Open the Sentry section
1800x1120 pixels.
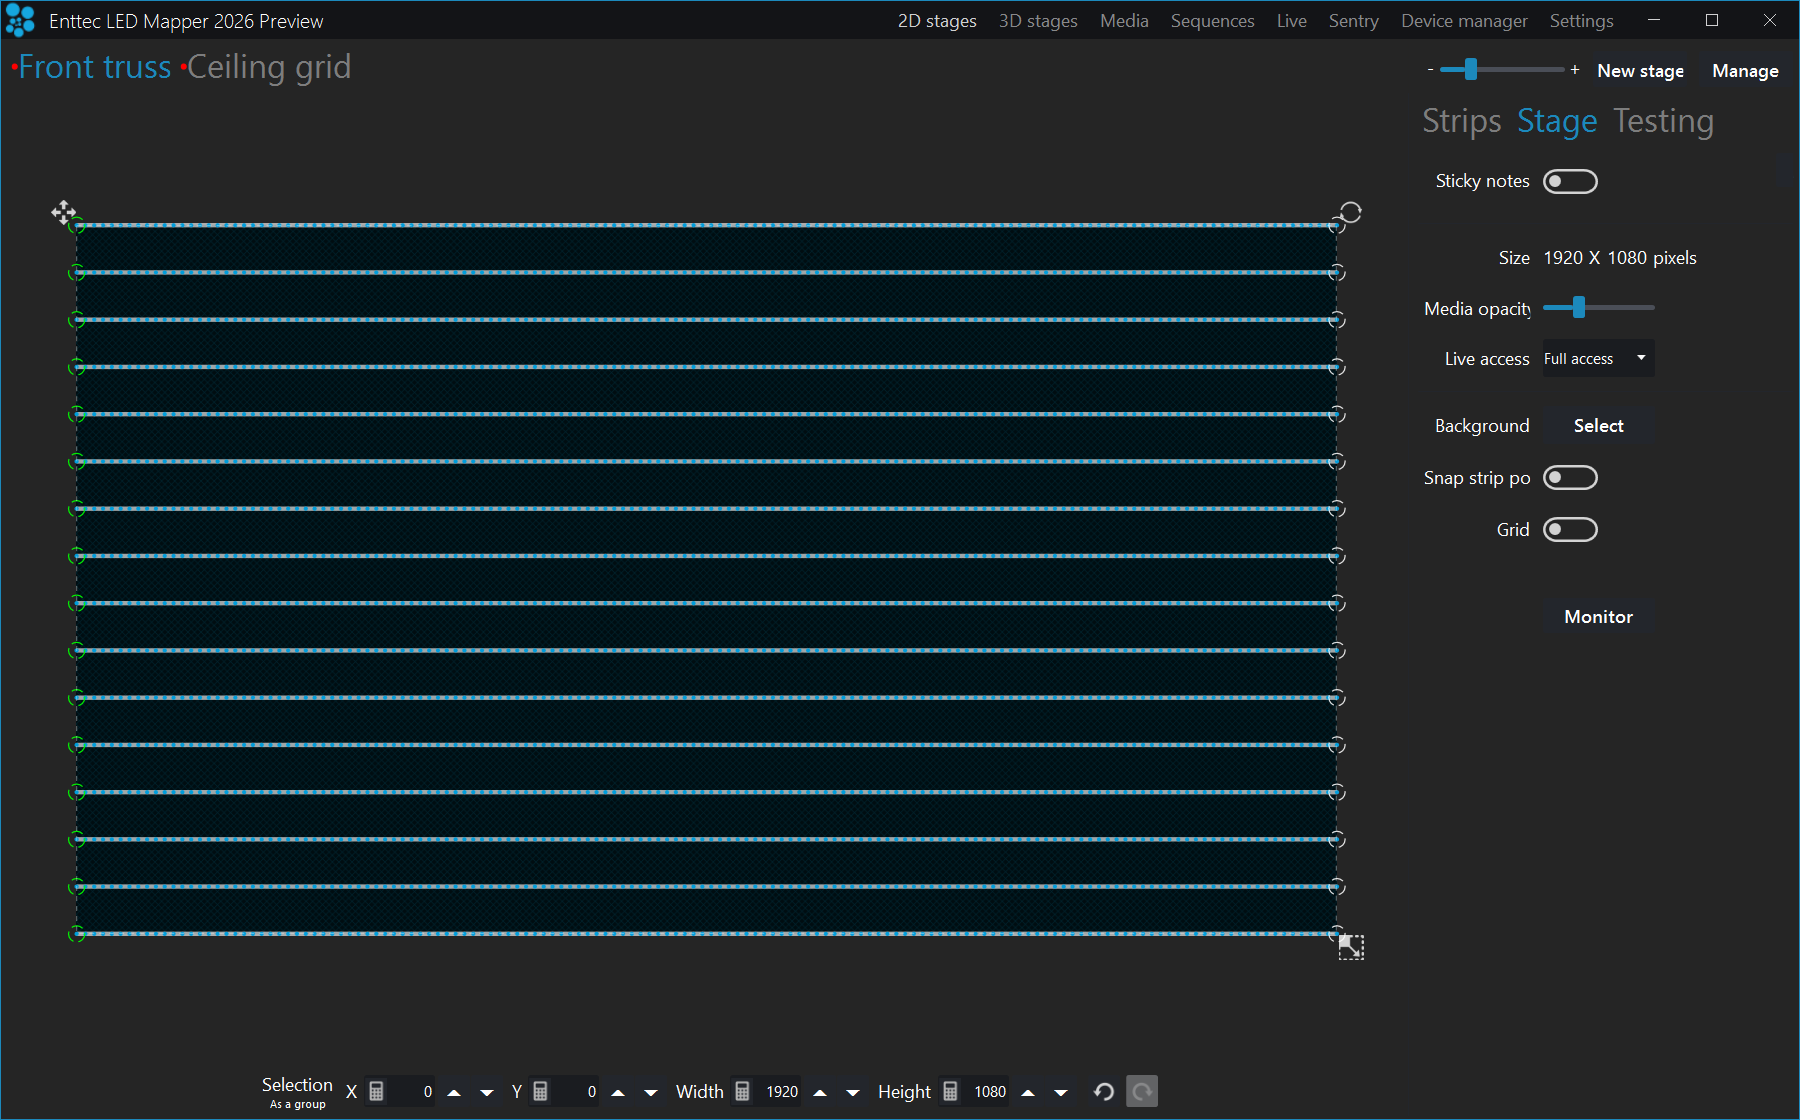[x=1353, y=21]
